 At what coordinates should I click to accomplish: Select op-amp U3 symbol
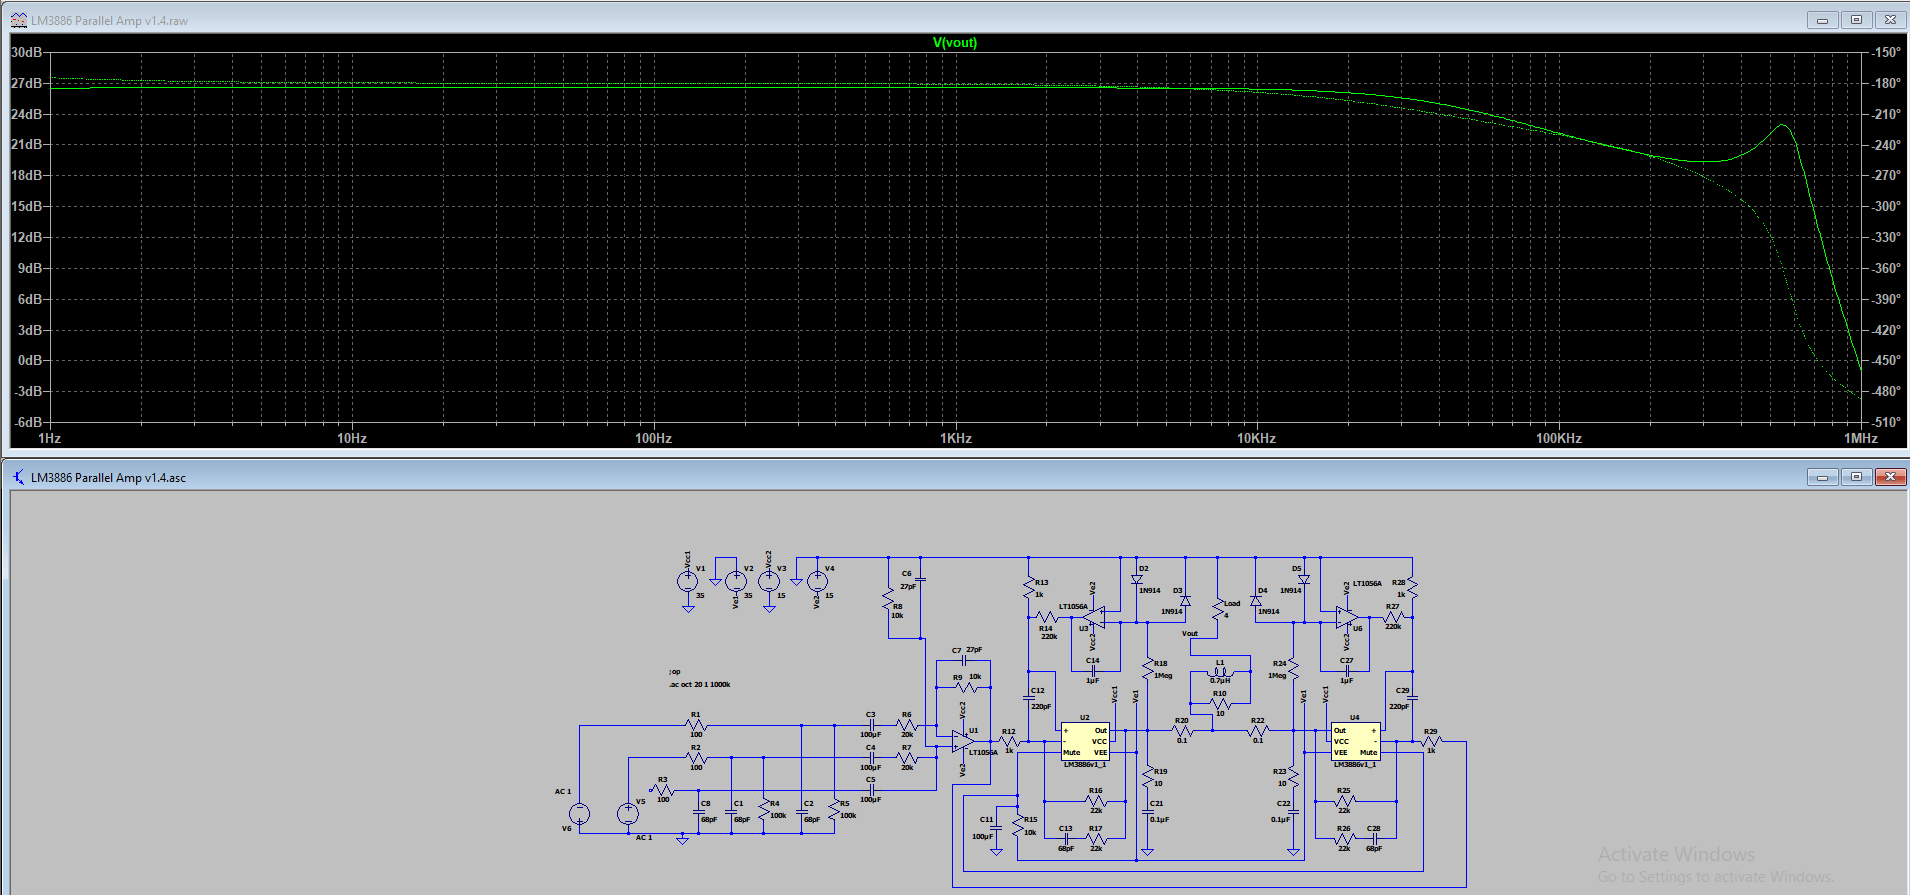coord(1095,616)
